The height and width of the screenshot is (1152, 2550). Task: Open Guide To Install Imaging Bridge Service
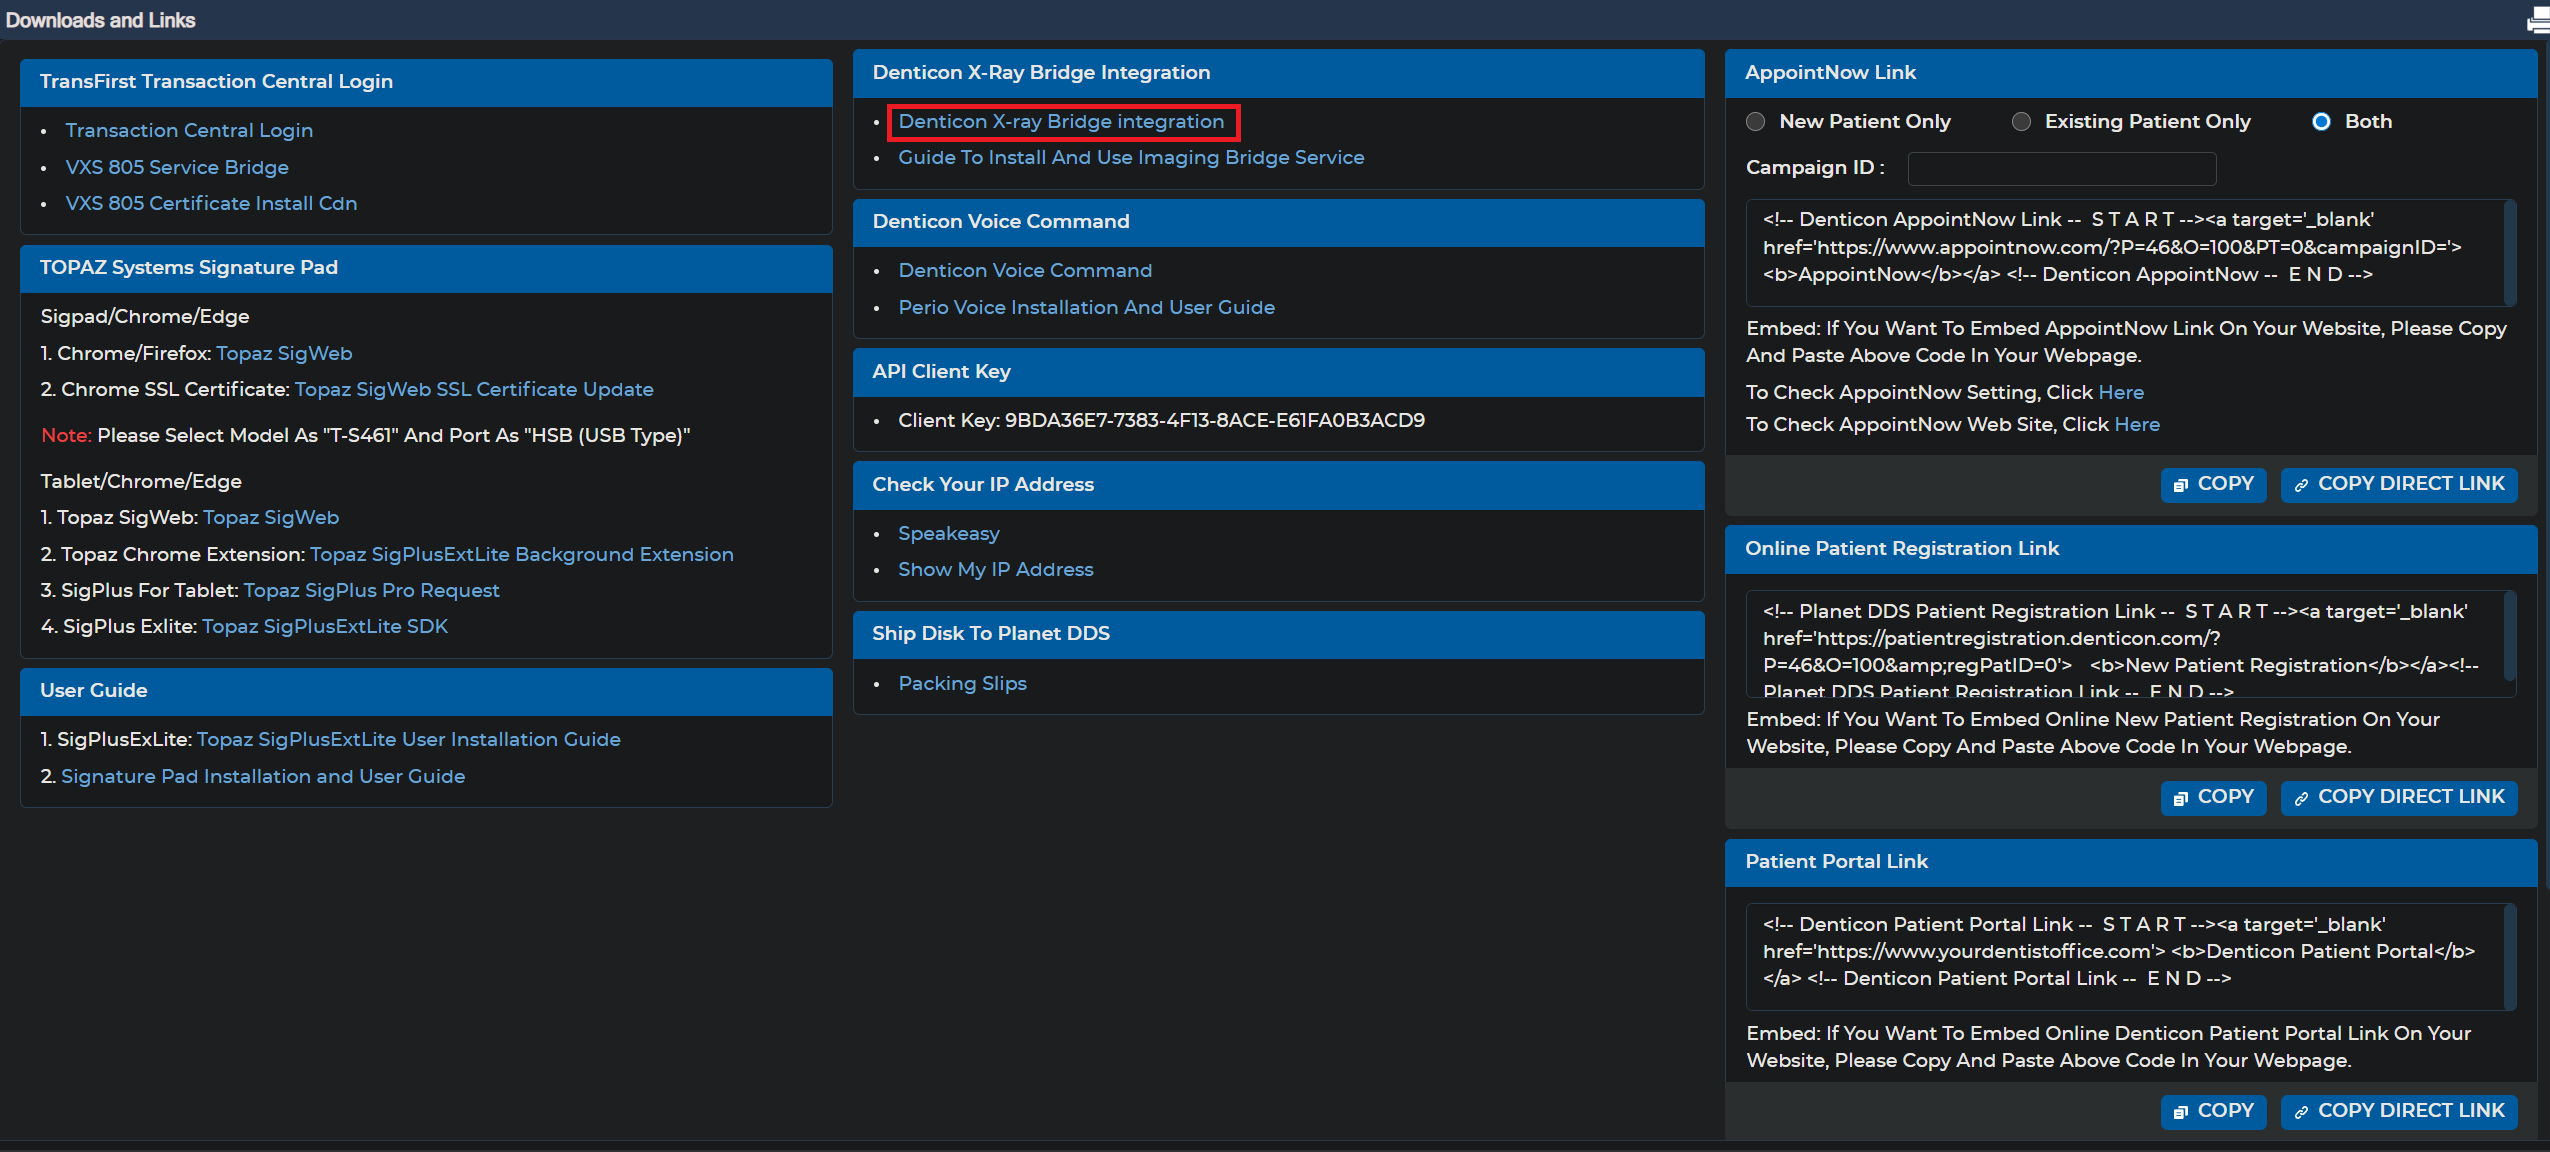click(x=1131, y=157)
